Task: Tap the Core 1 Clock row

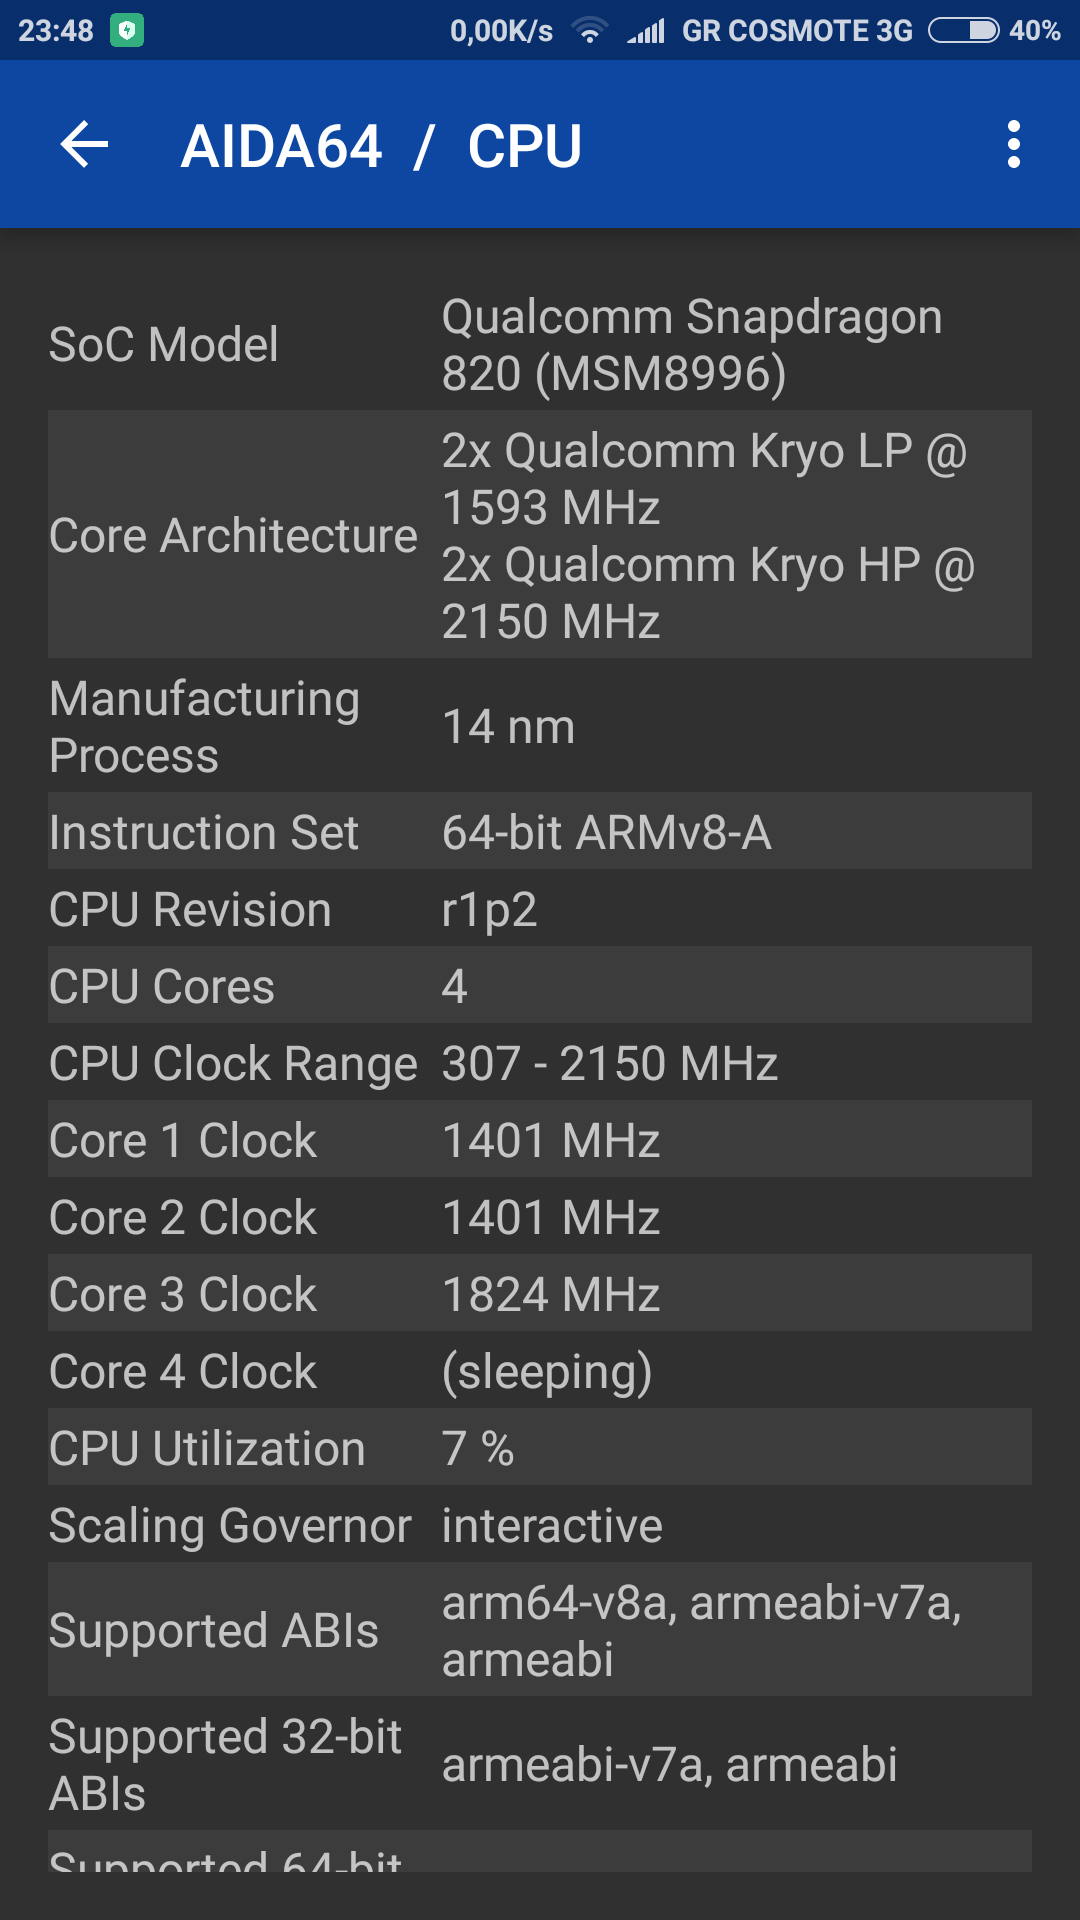Action: (540, 1140)
